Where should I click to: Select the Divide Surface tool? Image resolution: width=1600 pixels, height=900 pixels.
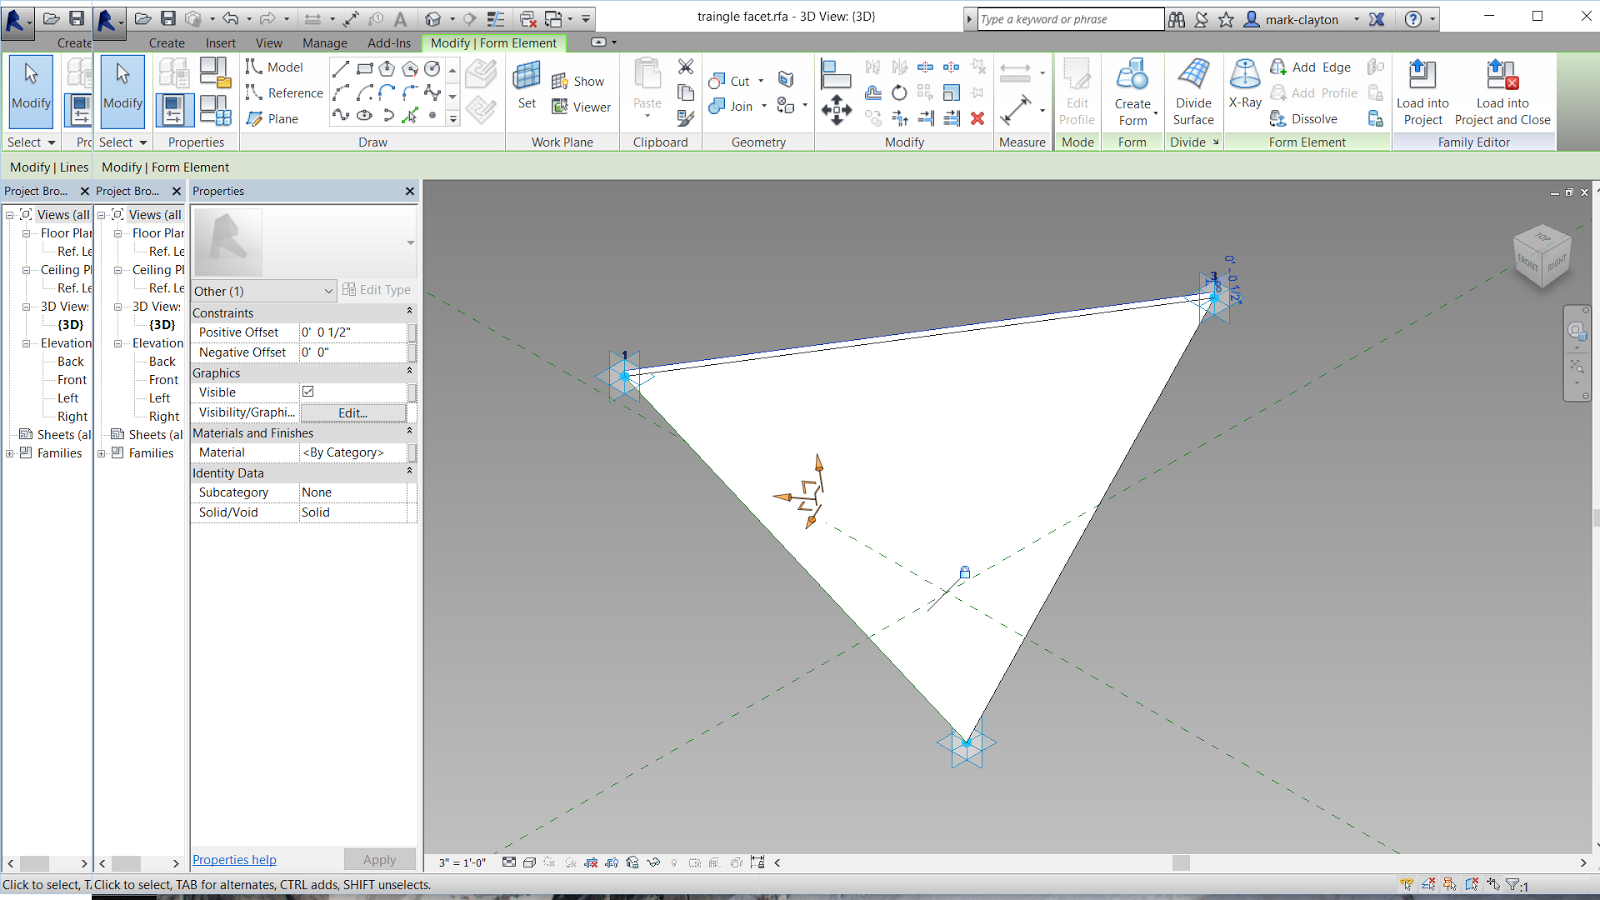(x=1193, y=90)
